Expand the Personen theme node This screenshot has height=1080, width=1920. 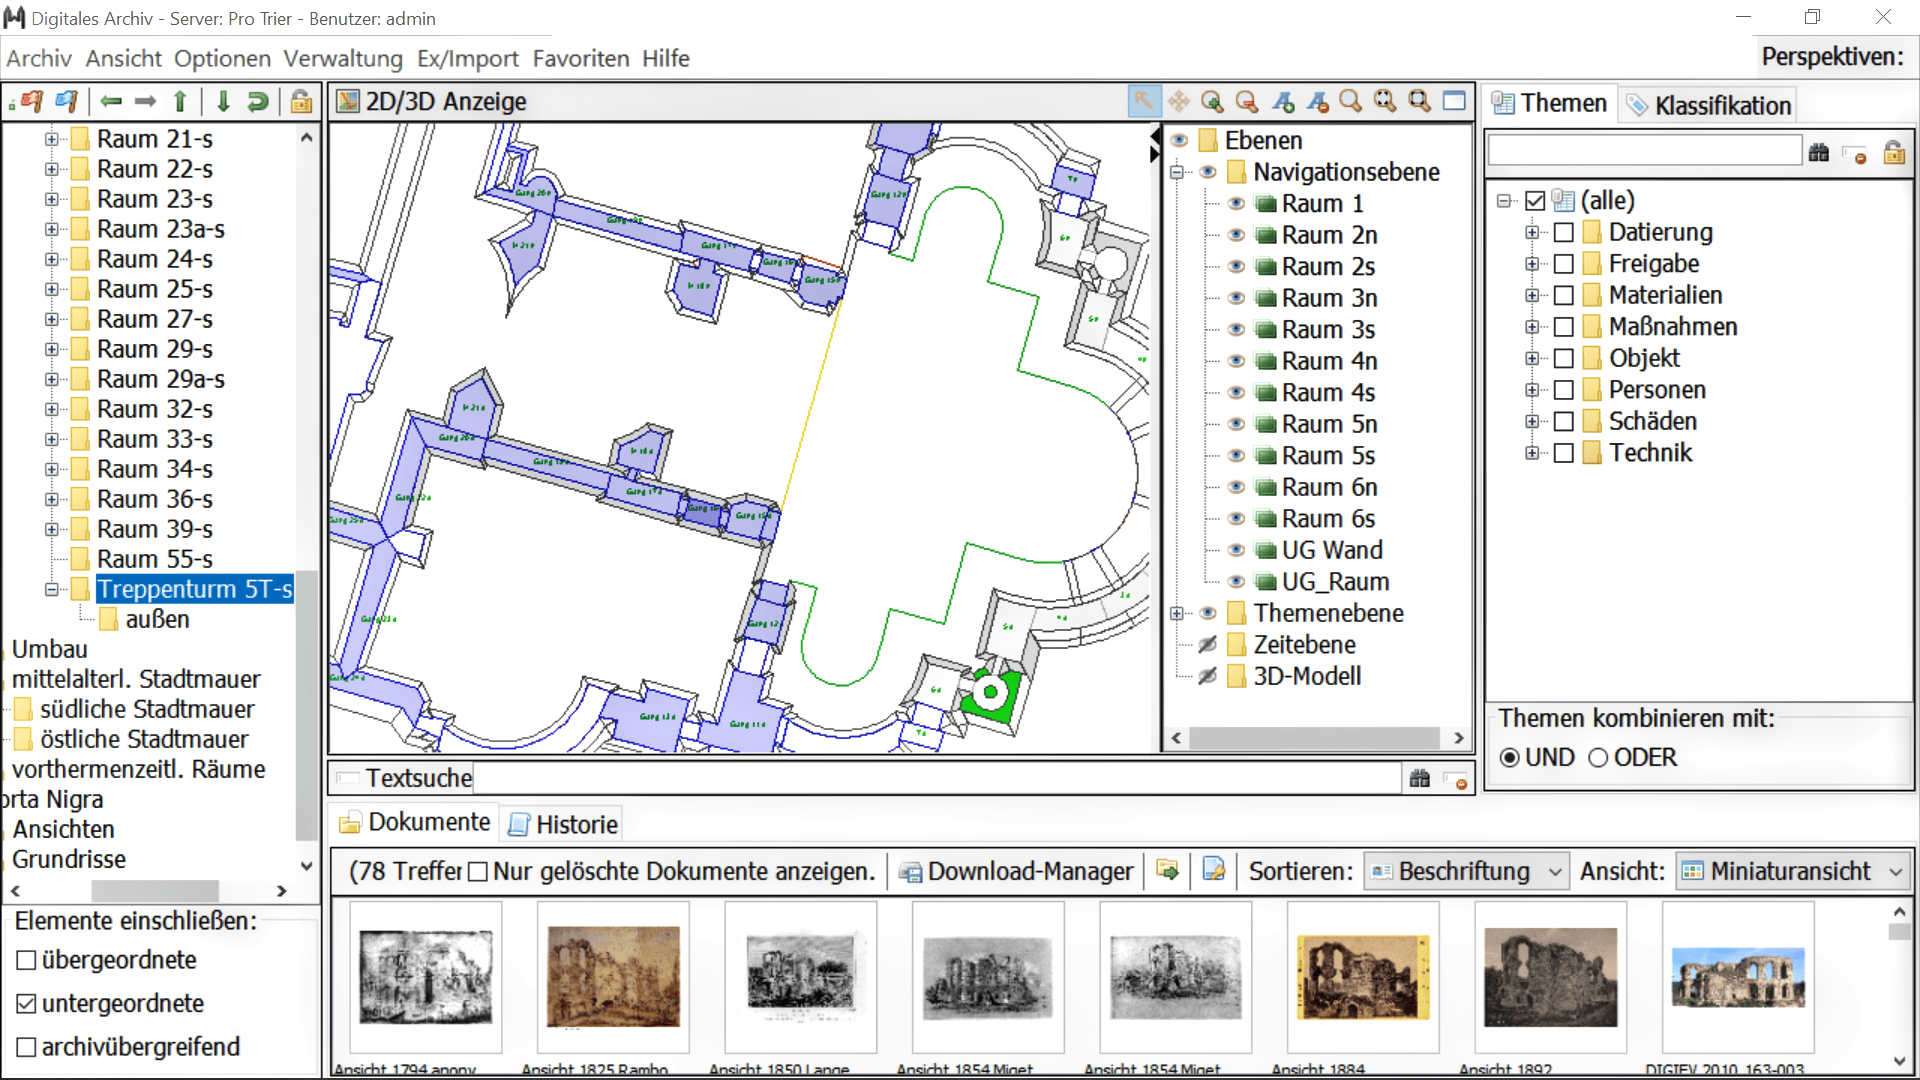1532,390
